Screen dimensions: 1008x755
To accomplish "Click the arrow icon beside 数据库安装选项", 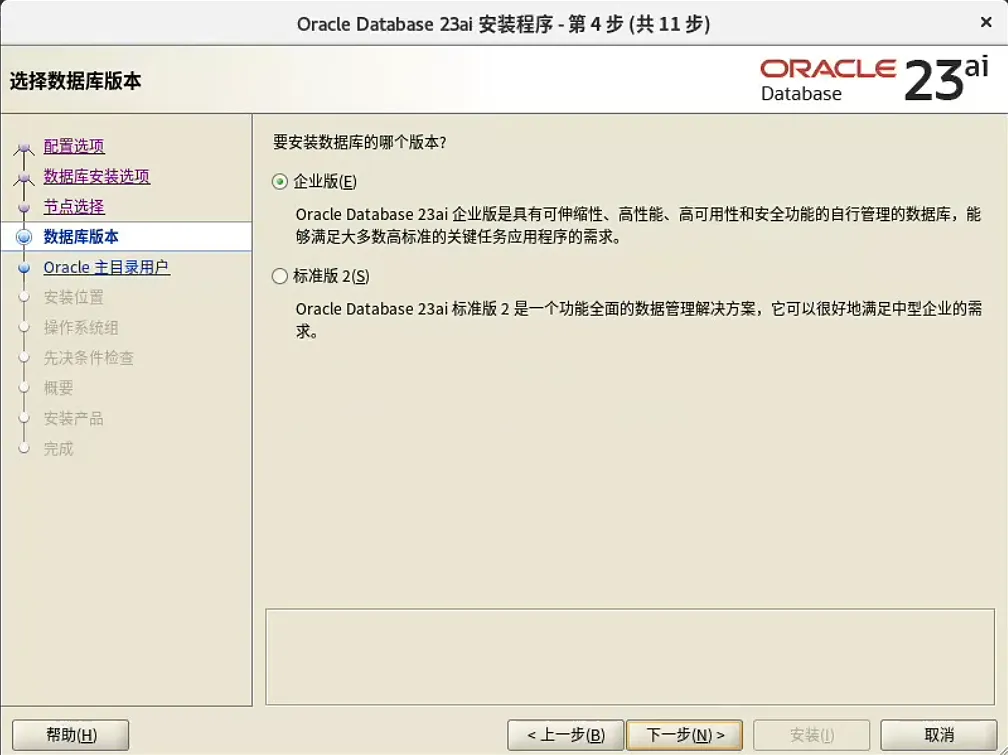I will point(22,177).
